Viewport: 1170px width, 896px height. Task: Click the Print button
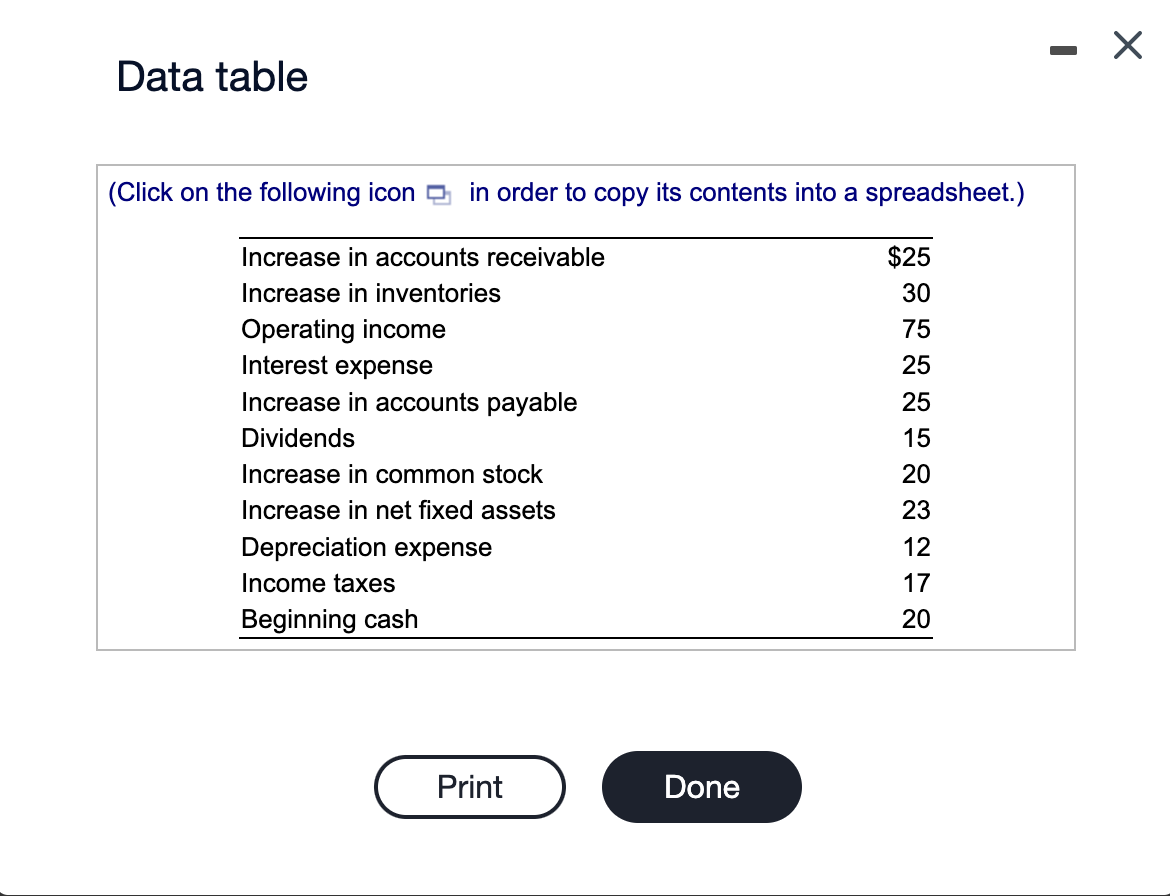(469, 787)
